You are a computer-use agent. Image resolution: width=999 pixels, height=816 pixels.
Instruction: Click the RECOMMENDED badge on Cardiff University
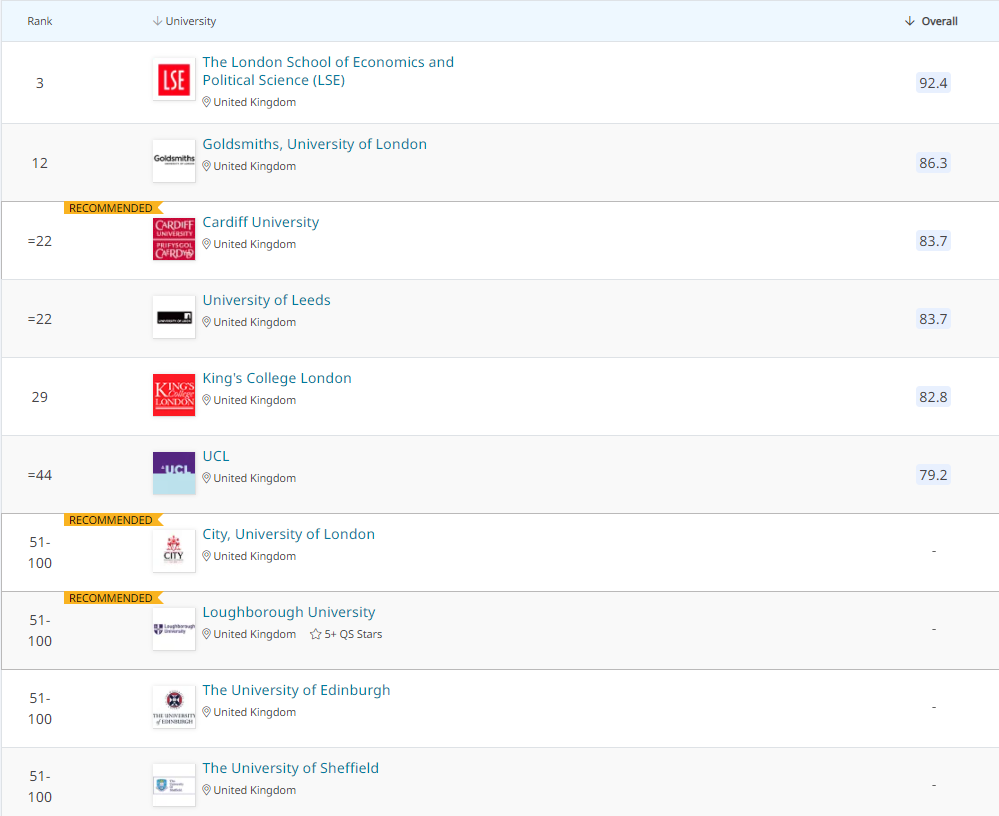(x=113, y=208)
